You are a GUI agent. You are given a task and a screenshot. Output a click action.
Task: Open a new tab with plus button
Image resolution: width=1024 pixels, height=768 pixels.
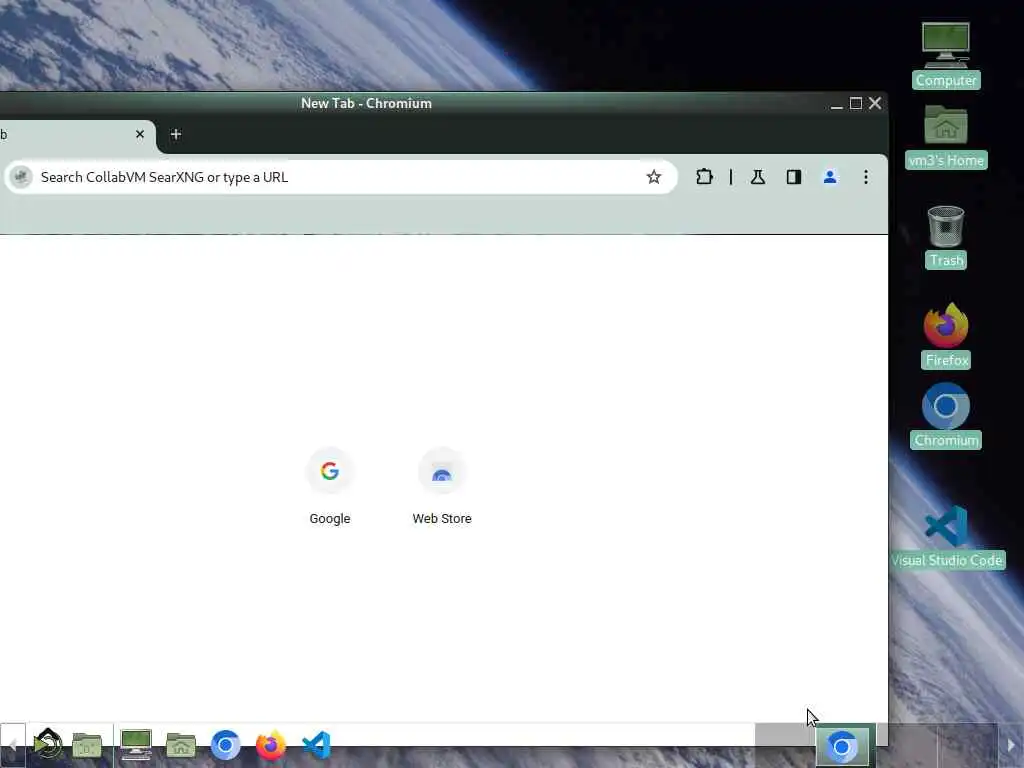tap(176, 134)
